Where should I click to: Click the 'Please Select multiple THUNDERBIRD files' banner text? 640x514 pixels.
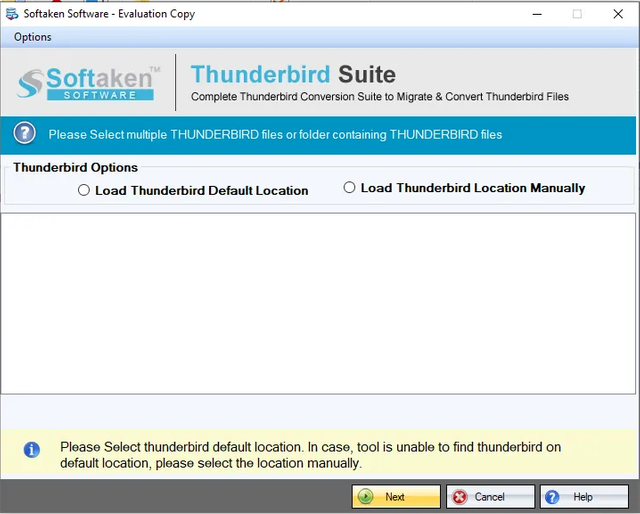275,135
